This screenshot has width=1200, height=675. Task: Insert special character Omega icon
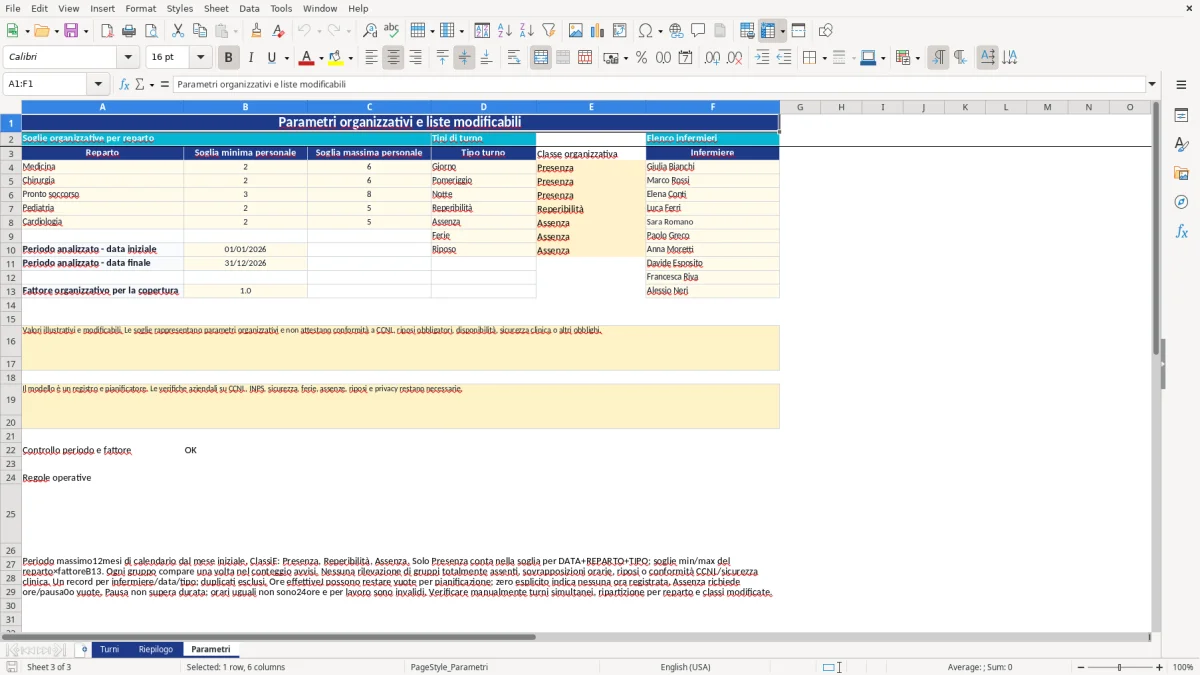(x=645, y=31)
